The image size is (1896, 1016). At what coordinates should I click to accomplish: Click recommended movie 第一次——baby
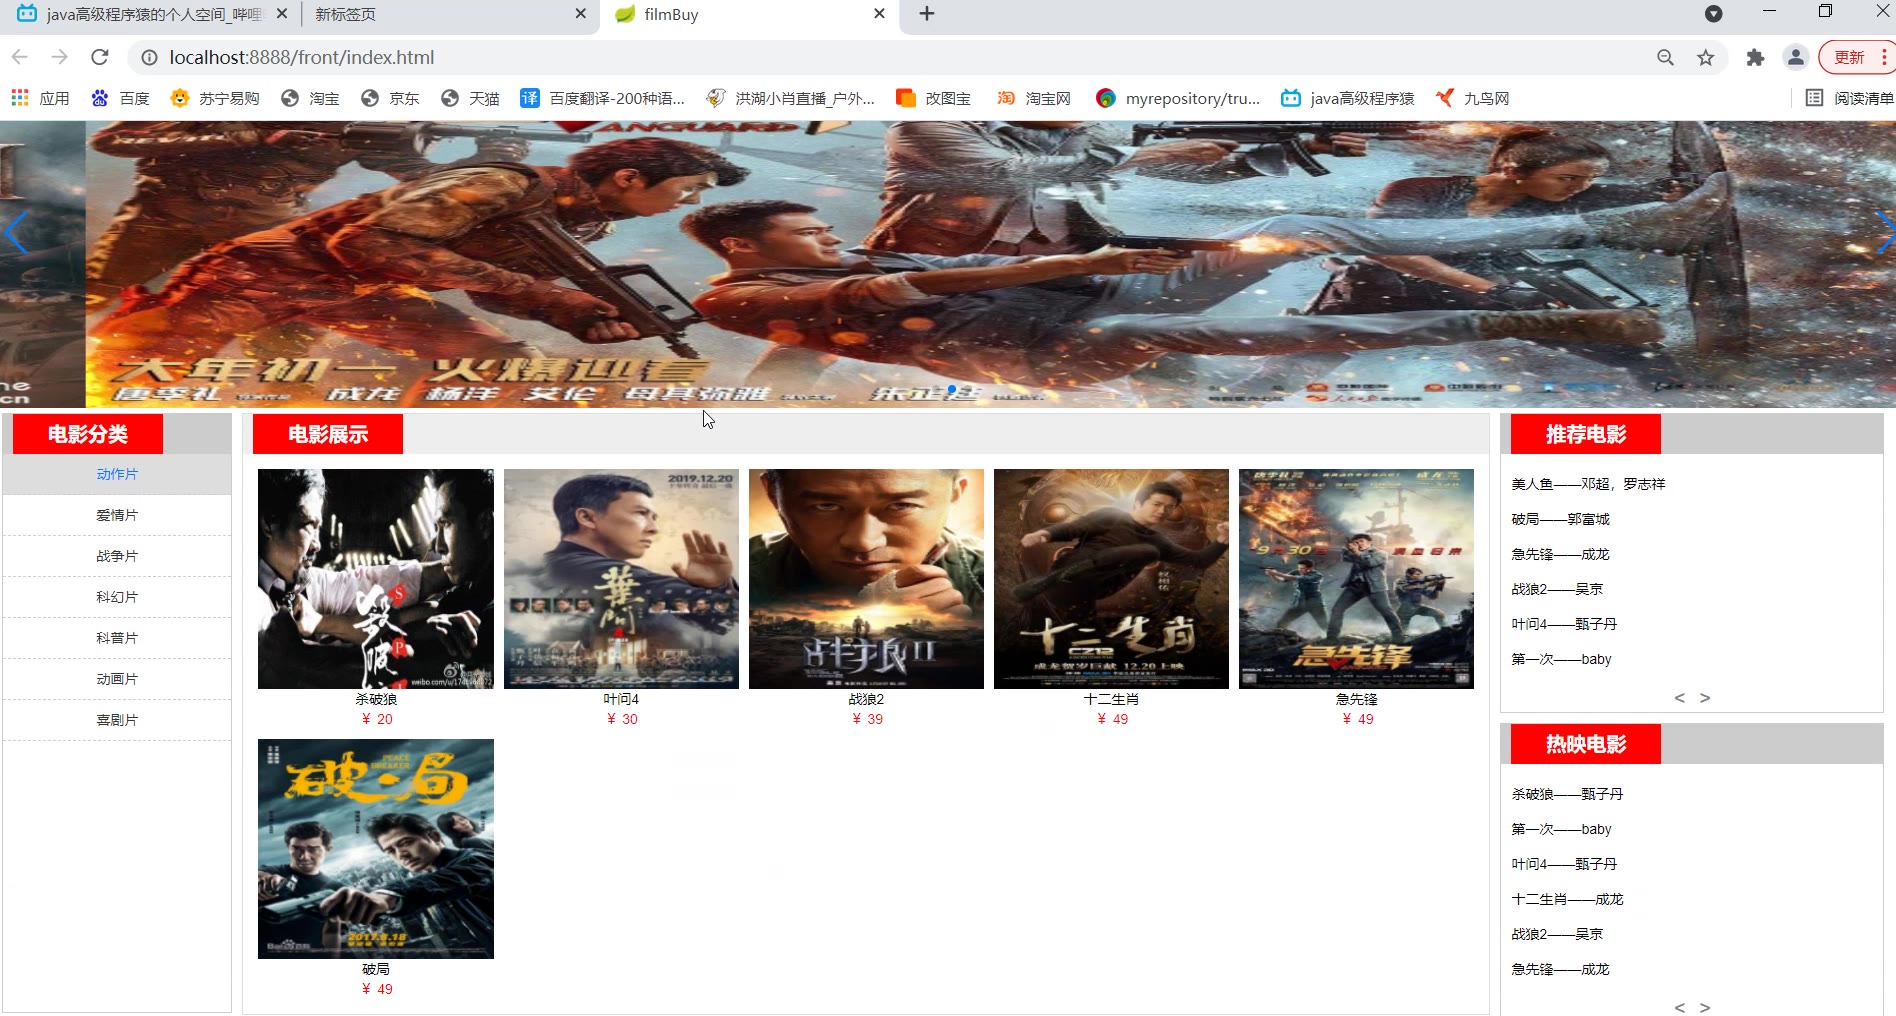pyautogui.click(x=1561, y=659)
